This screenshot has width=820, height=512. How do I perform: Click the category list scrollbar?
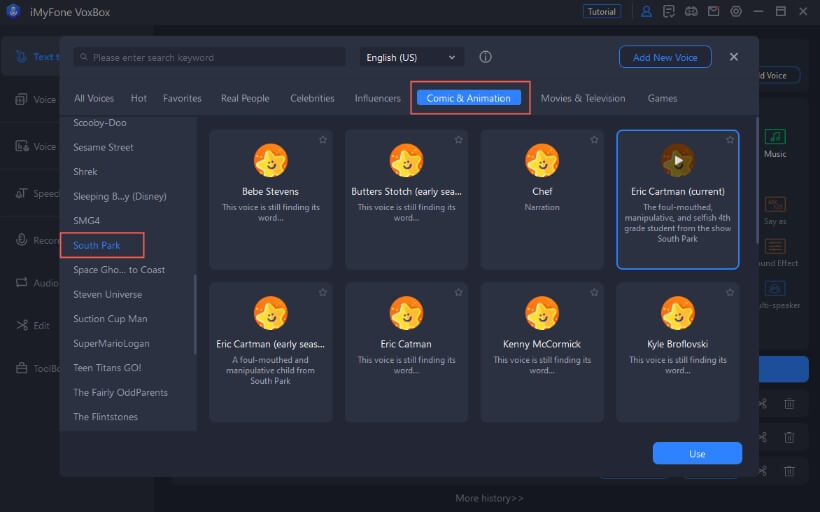pyautogui.click(x=195, y=314)
